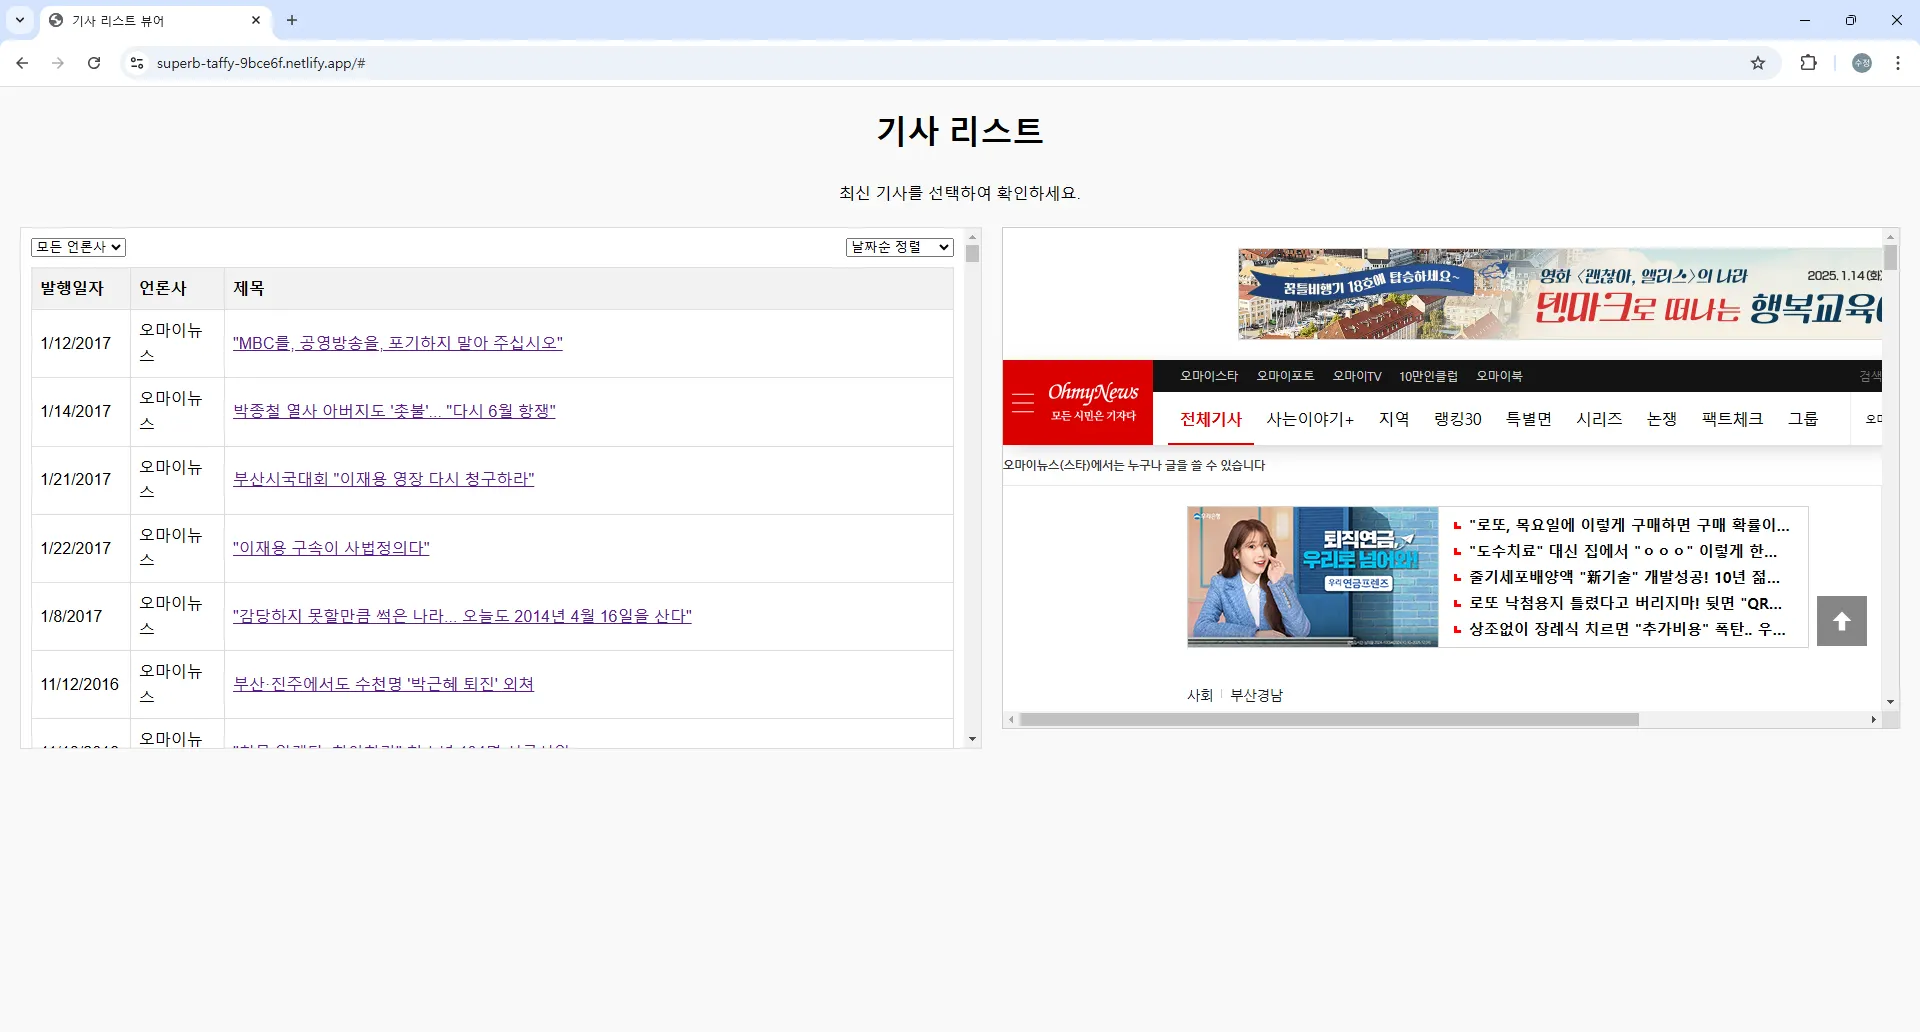Bookmark this page with the star icon
Screen dimensions: 1920x1032
click(1758, 63)
